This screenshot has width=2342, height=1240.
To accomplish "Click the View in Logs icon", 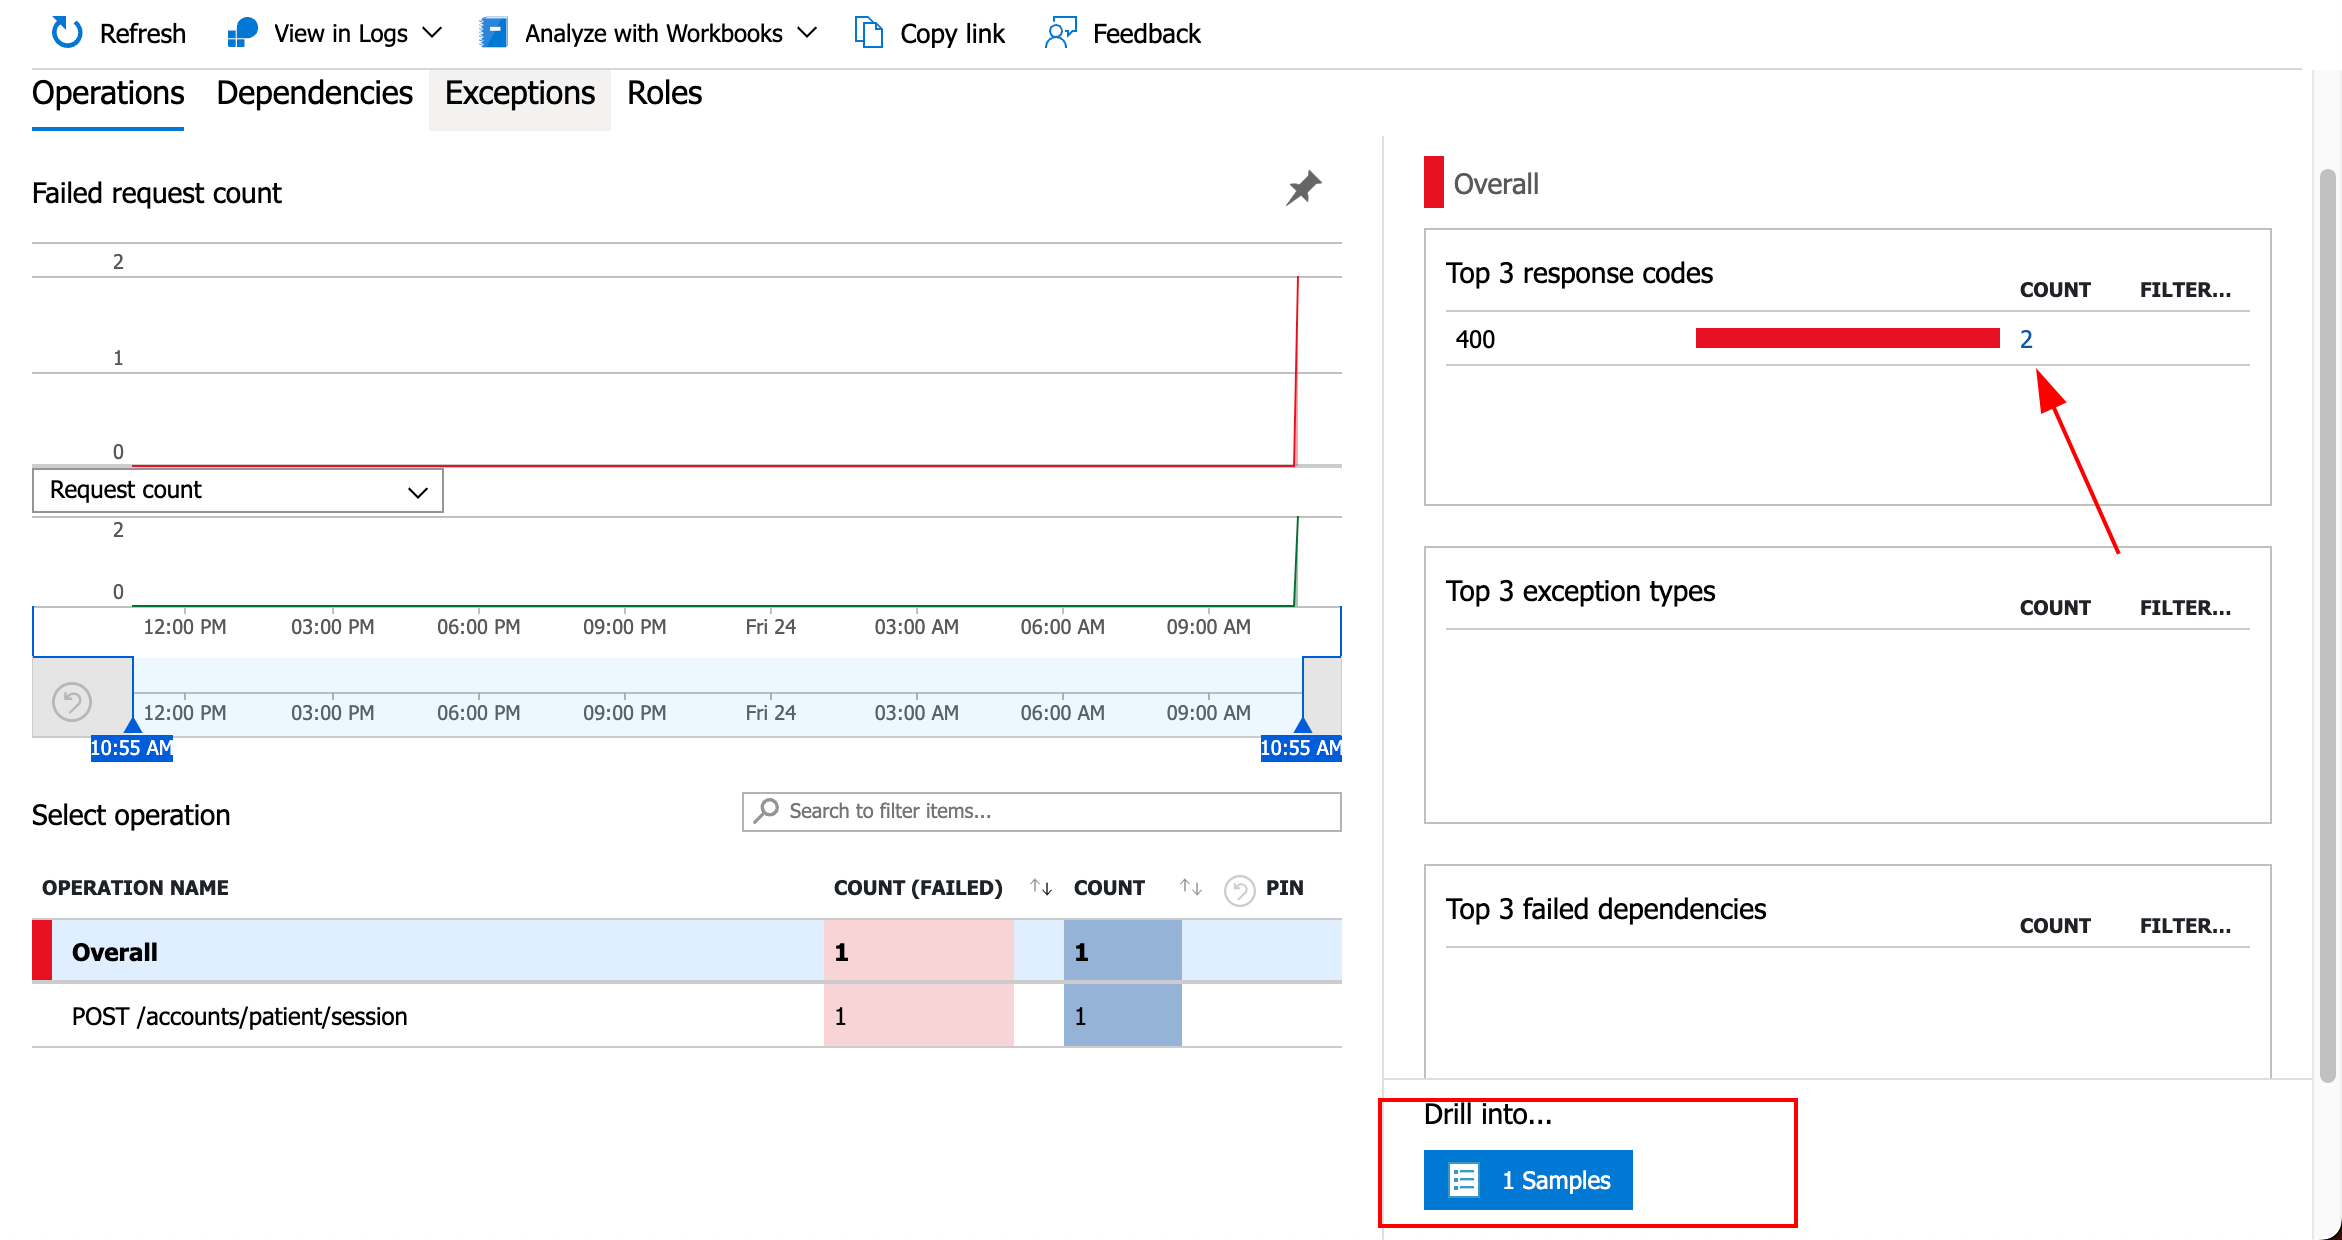I will 243,33.
